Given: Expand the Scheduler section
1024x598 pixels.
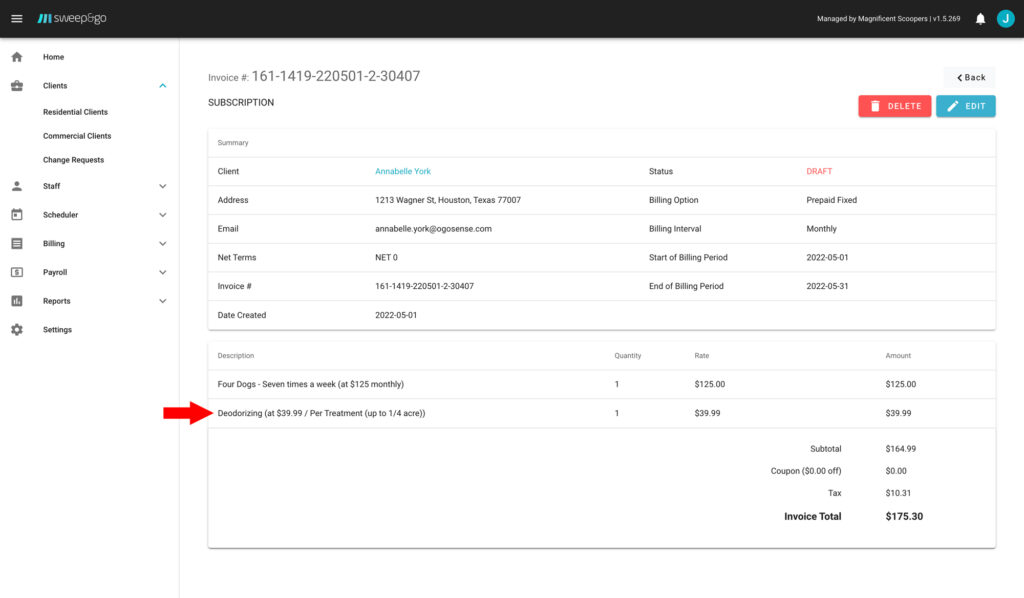Looking at the screenshot, I should (x=162, y=214).
